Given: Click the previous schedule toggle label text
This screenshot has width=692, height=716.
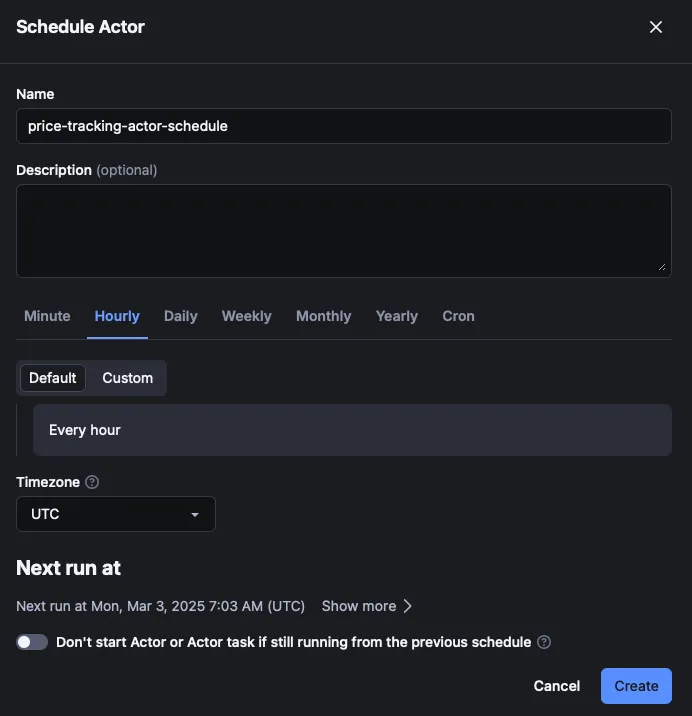Looking at the screenshot, I should [x=294, y=642].
